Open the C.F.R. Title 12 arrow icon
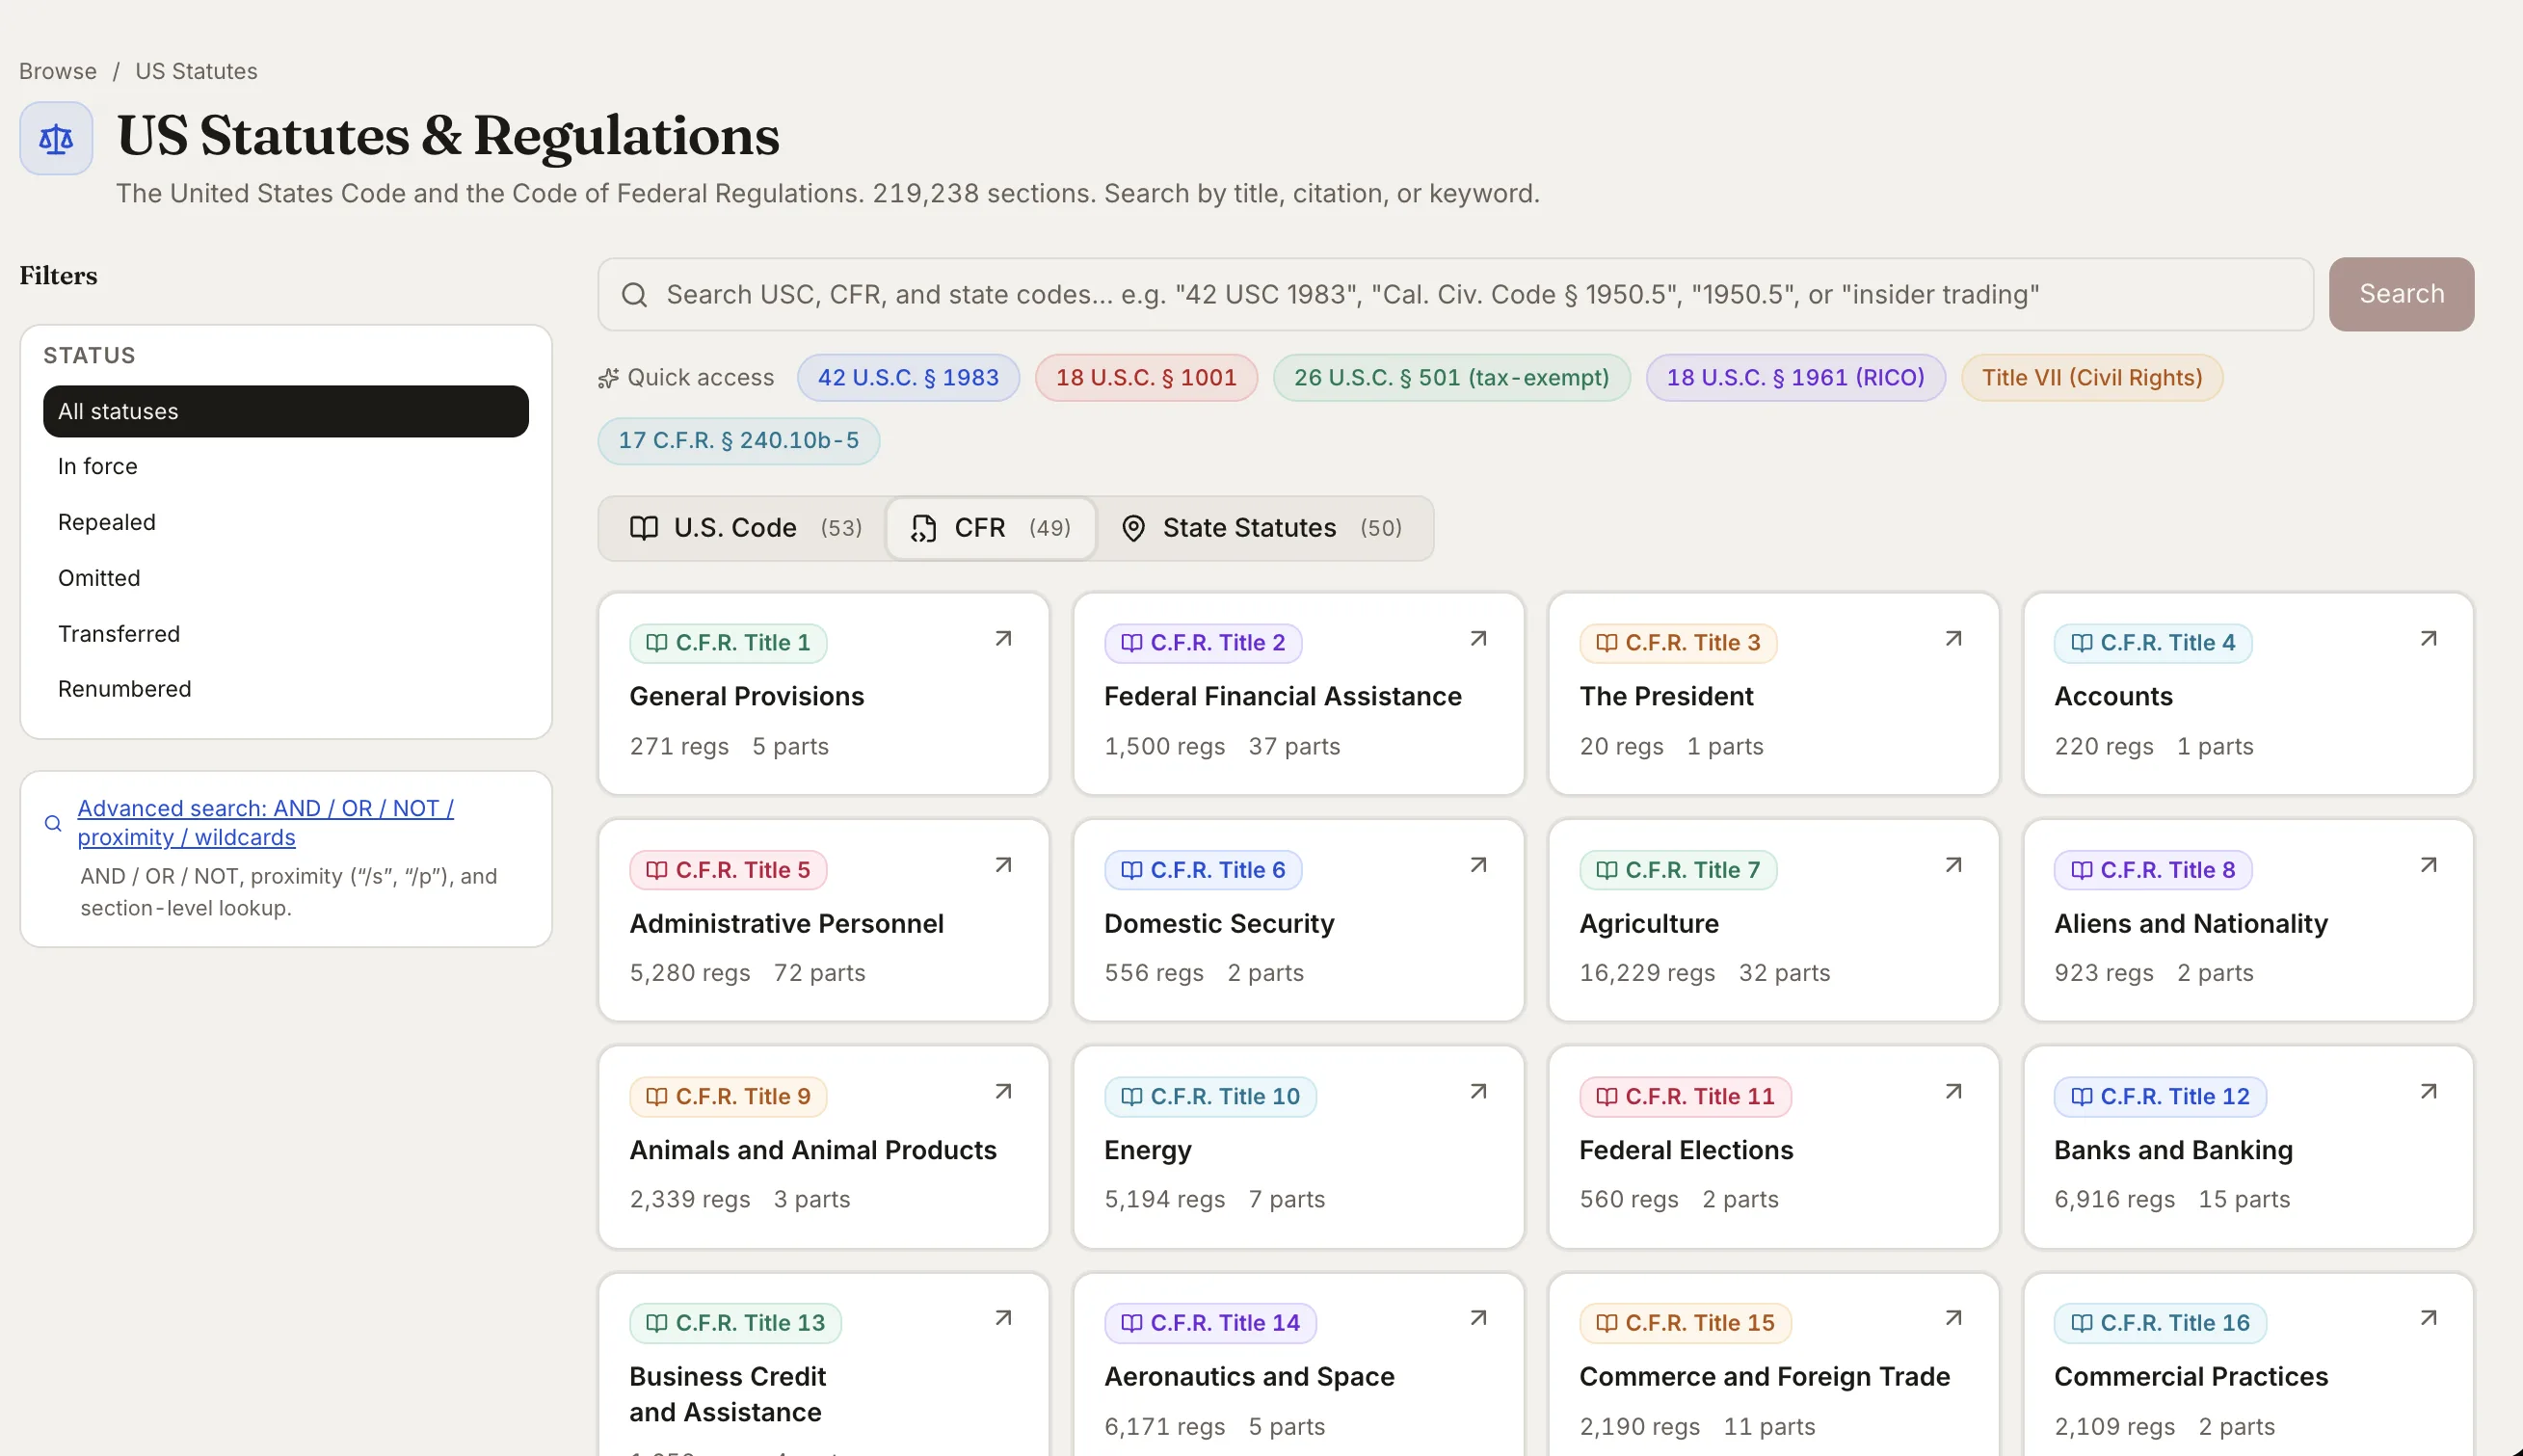The width and height of the screenshot is (2523, 1456). [x=2428, y=1092]
